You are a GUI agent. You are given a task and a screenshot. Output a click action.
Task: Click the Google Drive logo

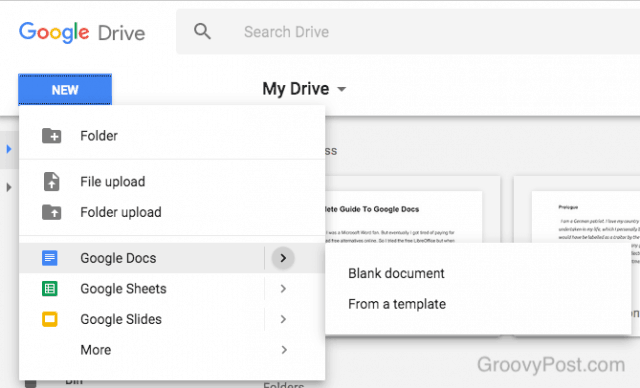(x=82, y=32)
